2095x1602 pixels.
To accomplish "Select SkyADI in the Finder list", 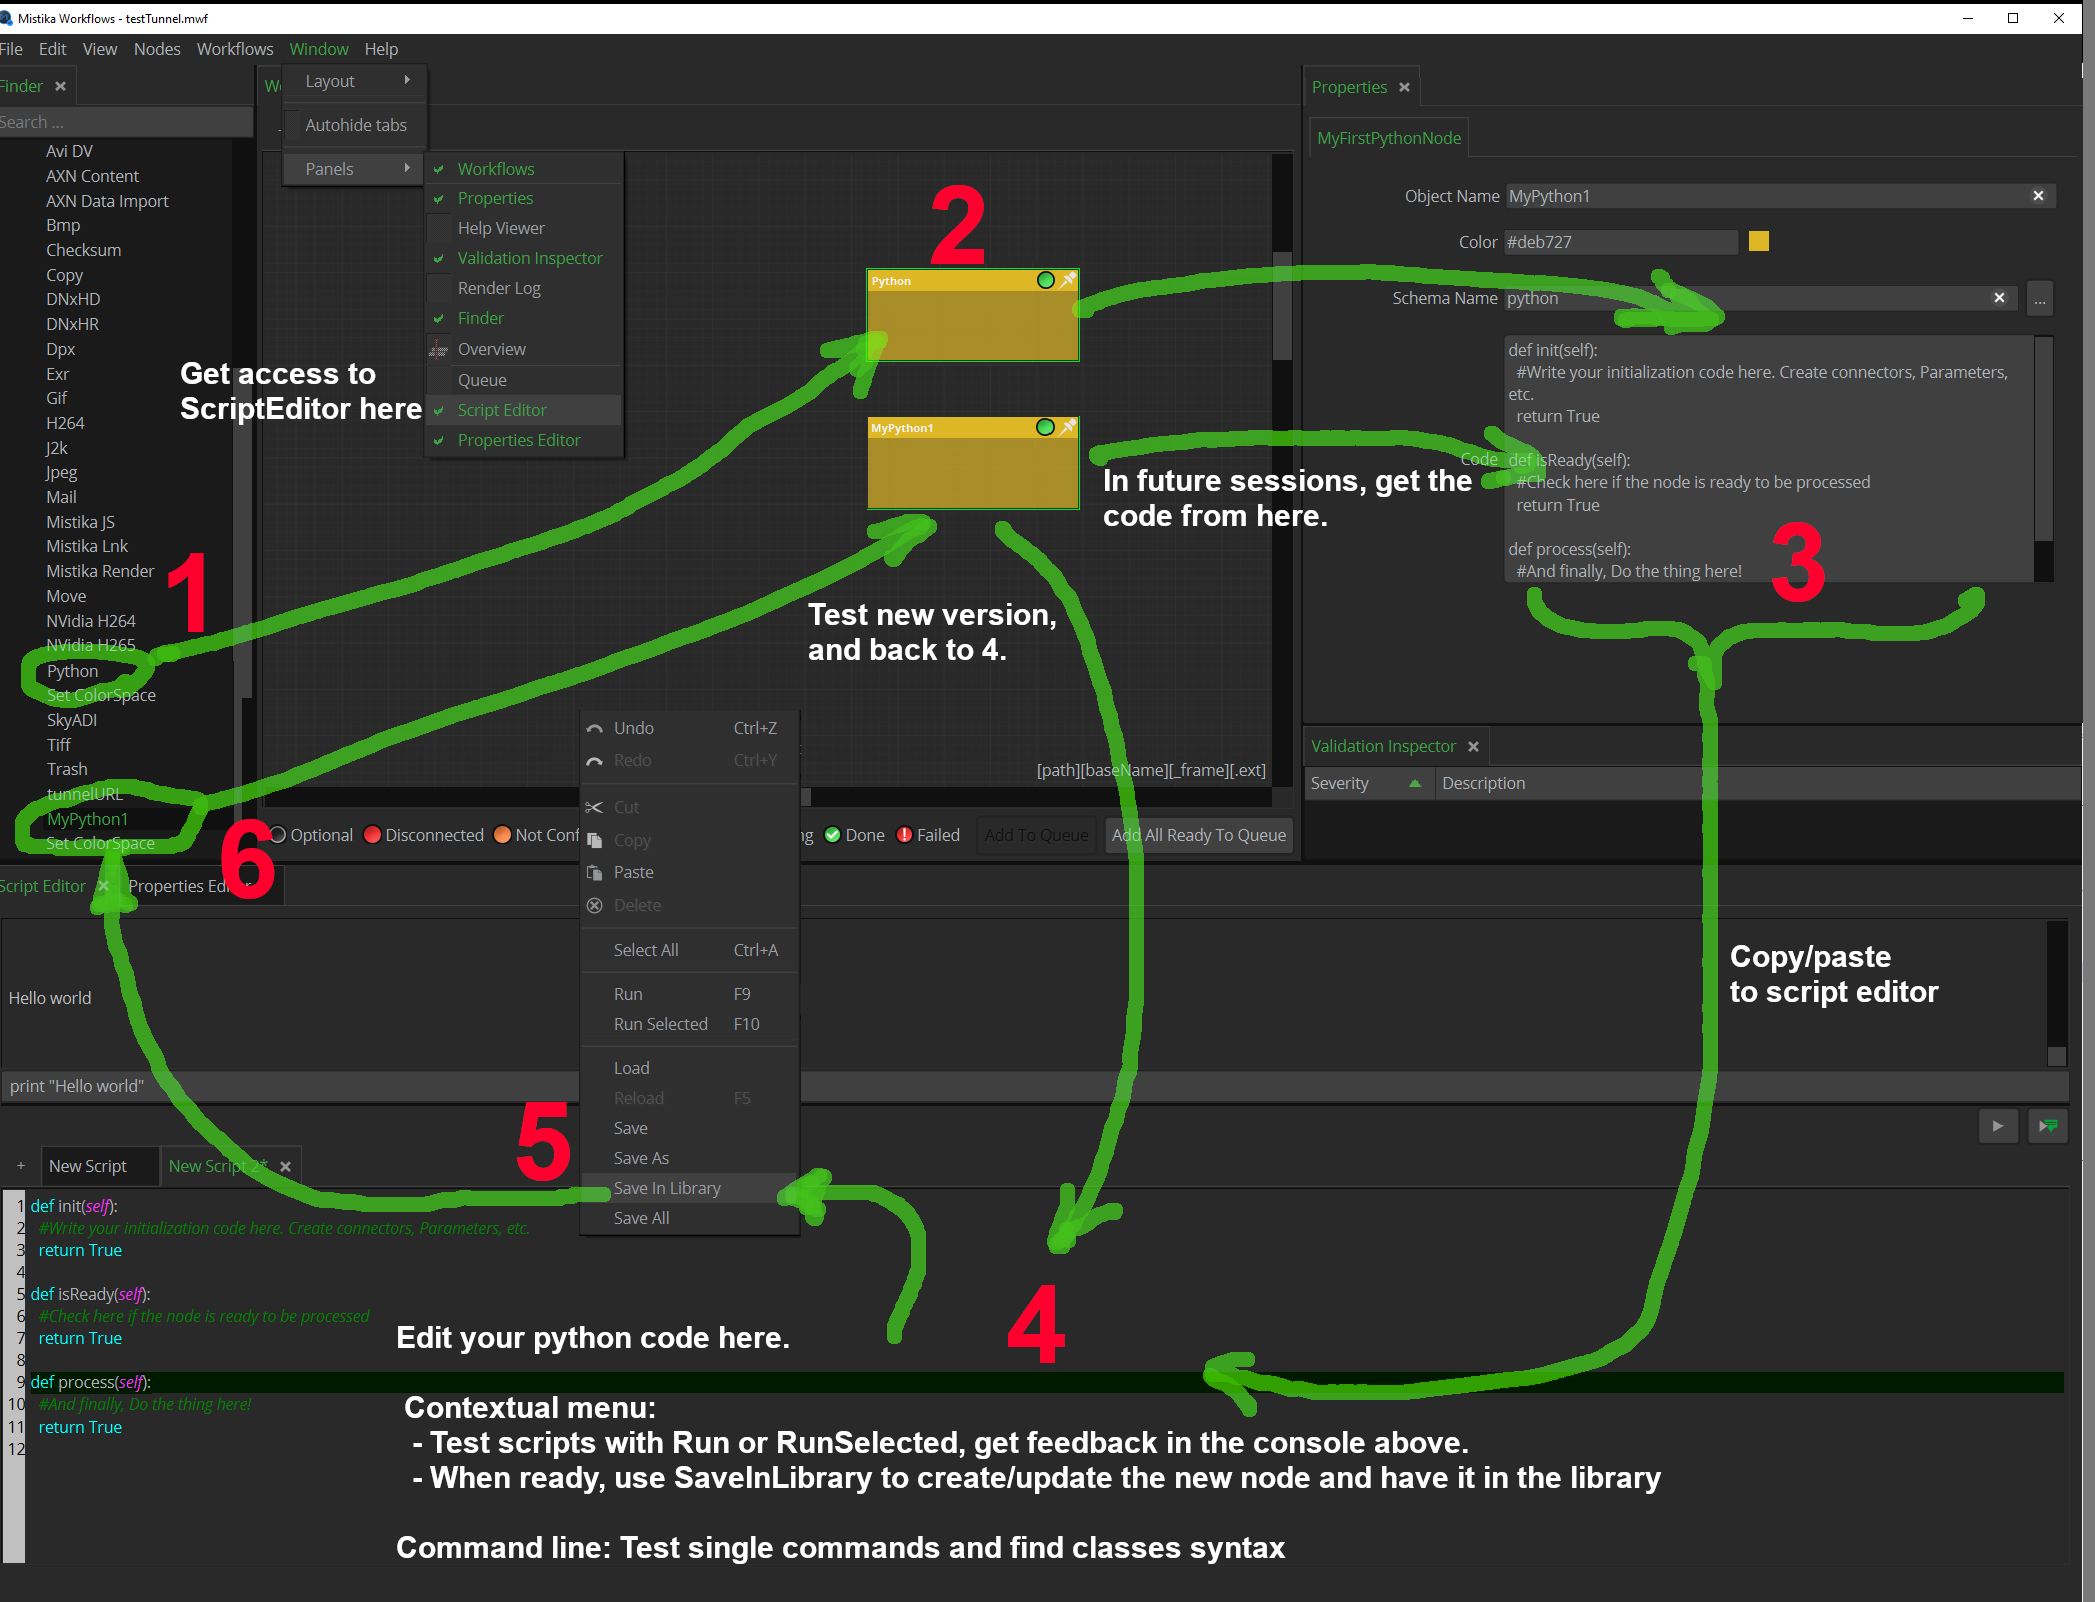I will pyautogui.click(x=71, y=720).
